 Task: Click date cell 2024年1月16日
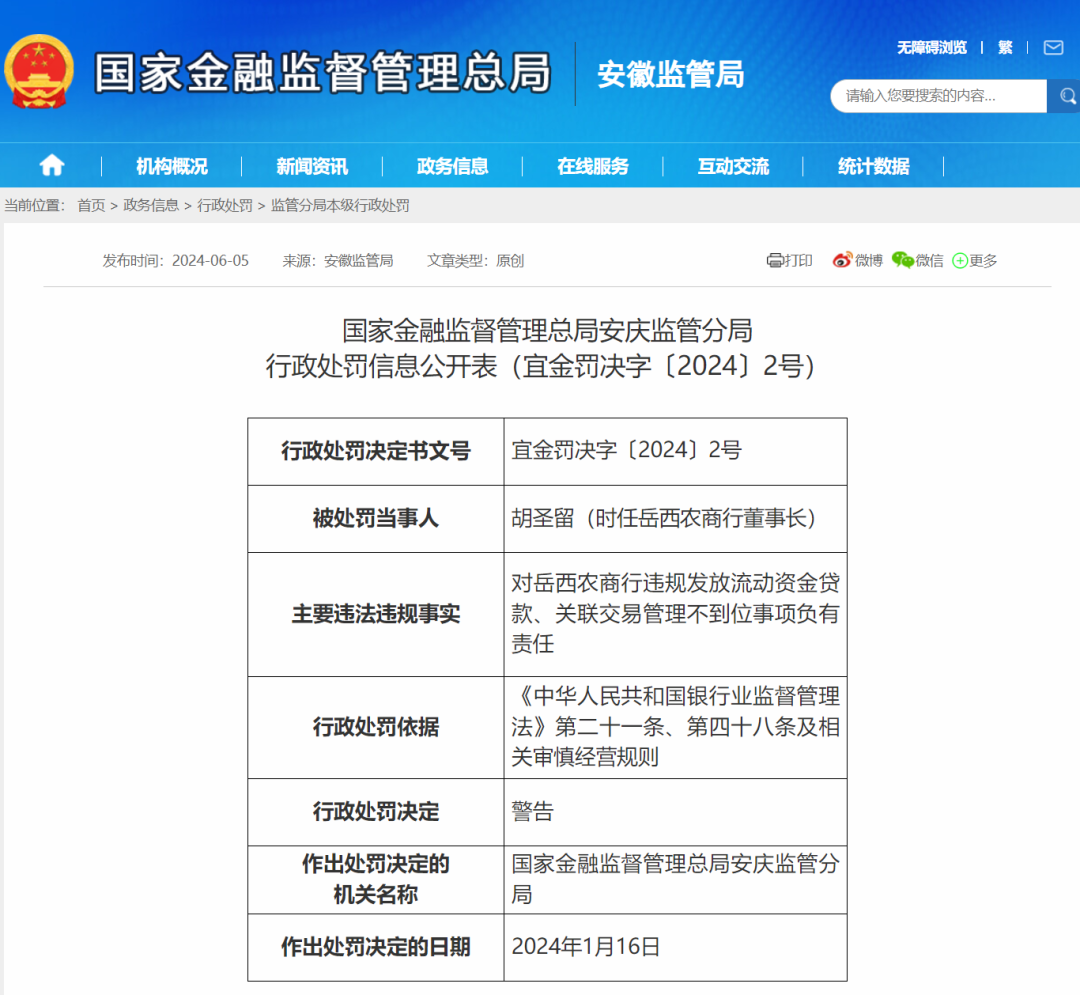[x=676, y=947]
